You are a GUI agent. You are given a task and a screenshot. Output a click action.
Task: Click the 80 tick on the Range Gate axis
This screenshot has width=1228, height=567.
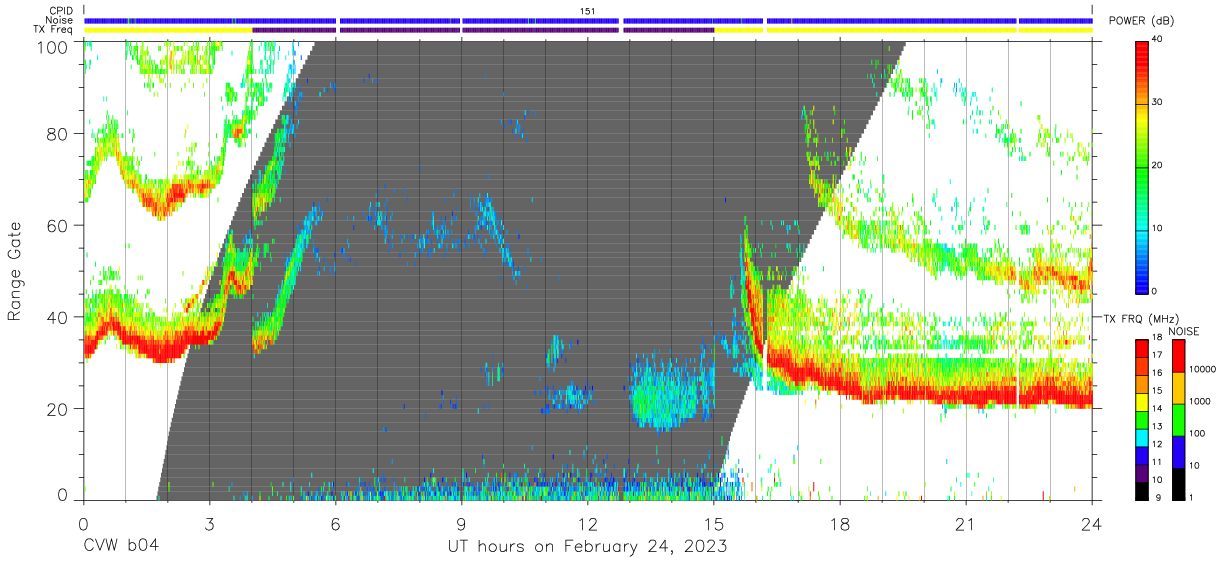click(x=58, y=133)
